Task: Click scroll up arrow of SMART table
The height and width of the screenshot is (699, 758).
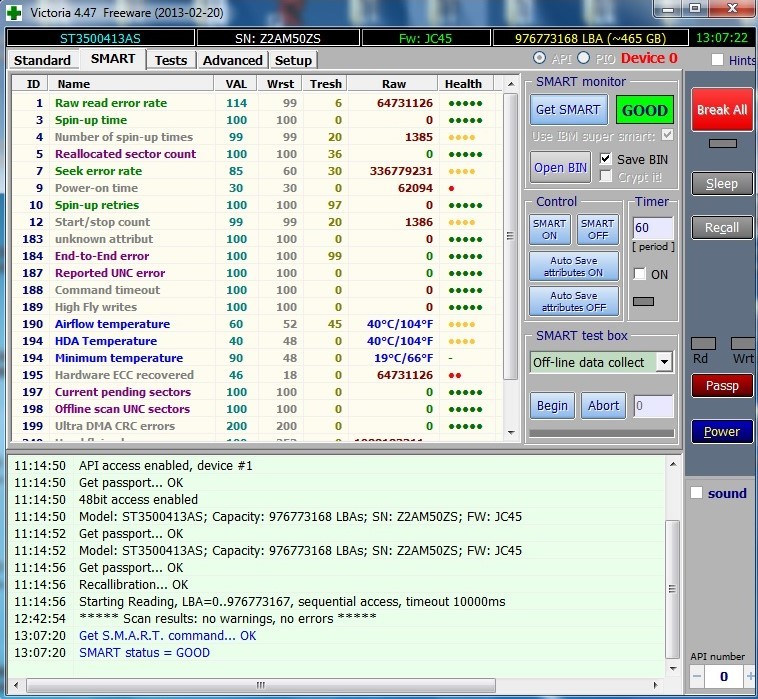Action: [x=511, y=84]
